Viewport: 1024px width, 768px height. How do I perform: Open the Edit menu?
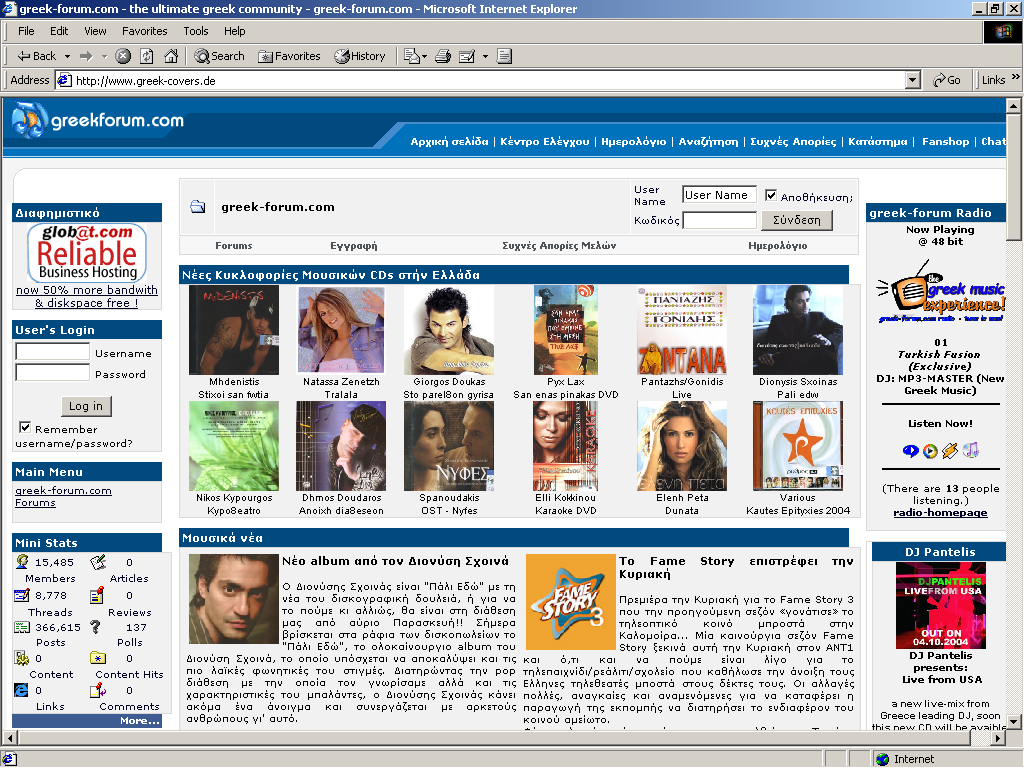tap(59, 31)
